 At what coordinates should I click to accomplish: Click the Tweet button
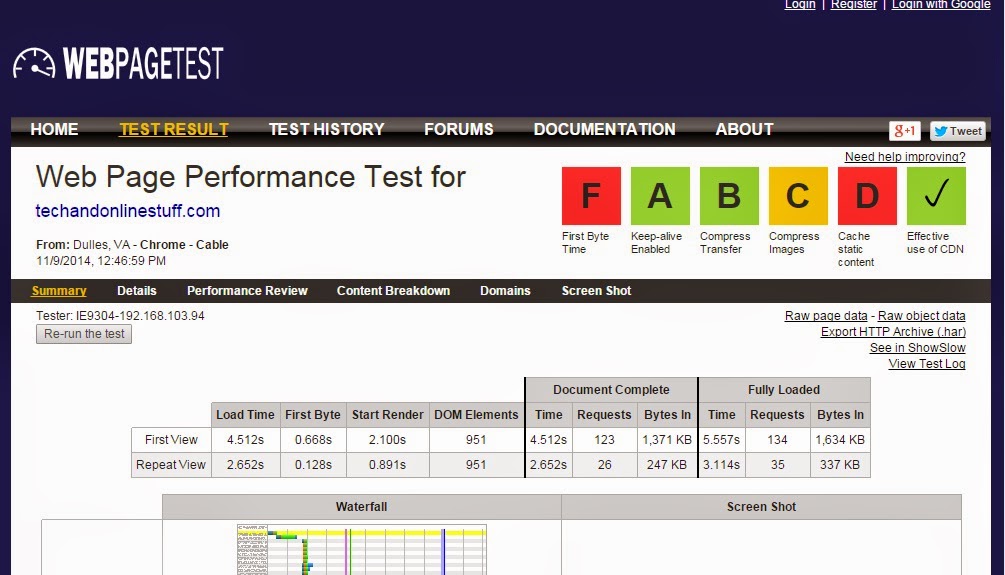pos(958,131)
